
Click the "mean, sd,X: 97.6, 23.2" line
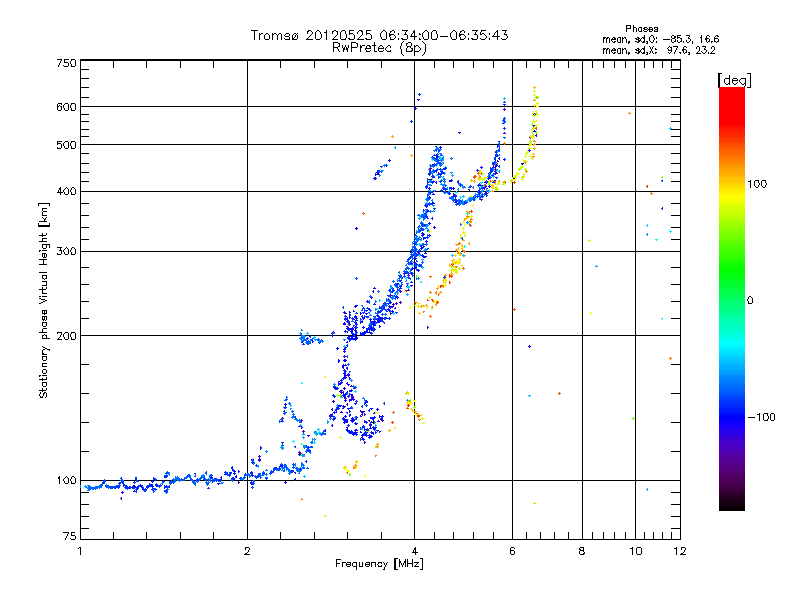click(659, 51)
